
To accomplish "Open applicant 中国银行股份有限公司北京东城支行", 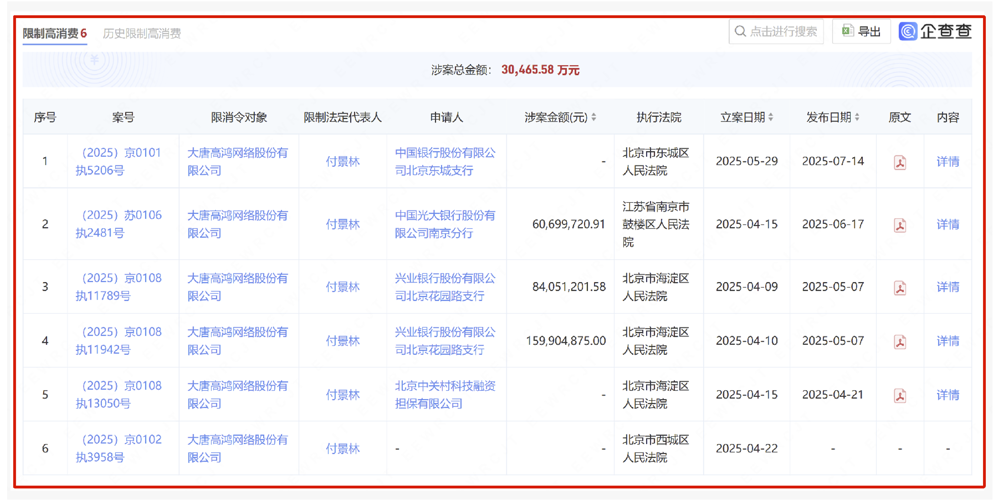I will pos(445,162).
